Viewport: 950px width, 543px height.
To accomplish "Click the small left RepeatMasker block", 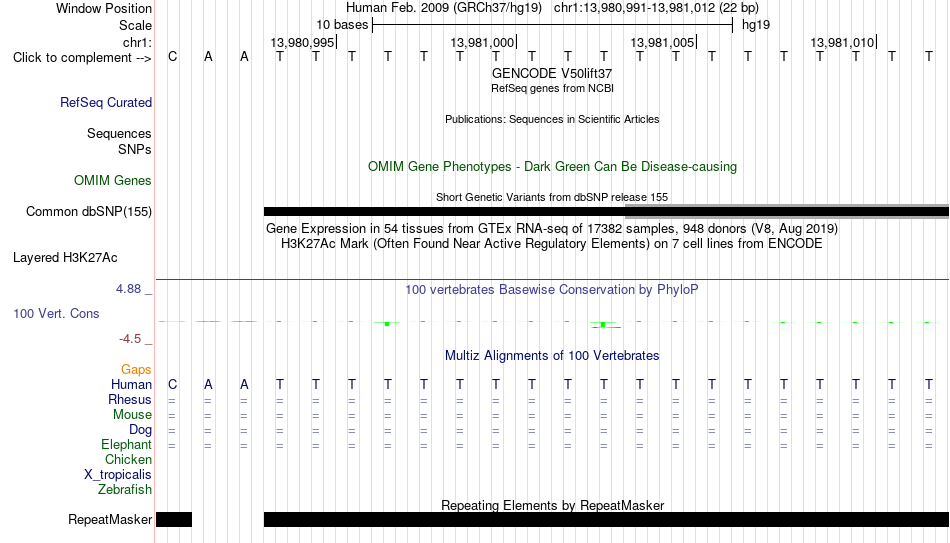I will 174,519.
